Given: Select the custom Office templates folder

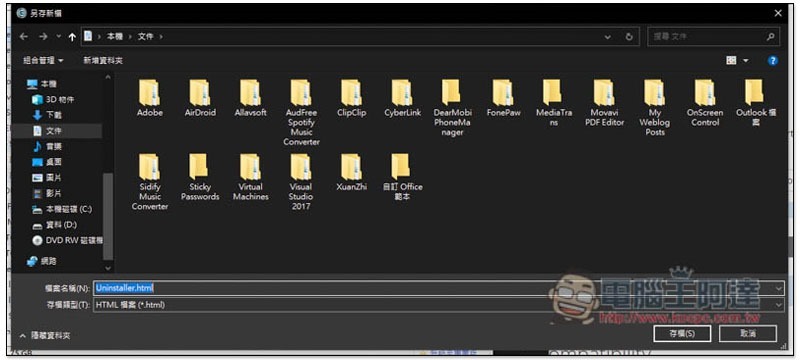Looking at the screenshot, I should click(402, 177).
